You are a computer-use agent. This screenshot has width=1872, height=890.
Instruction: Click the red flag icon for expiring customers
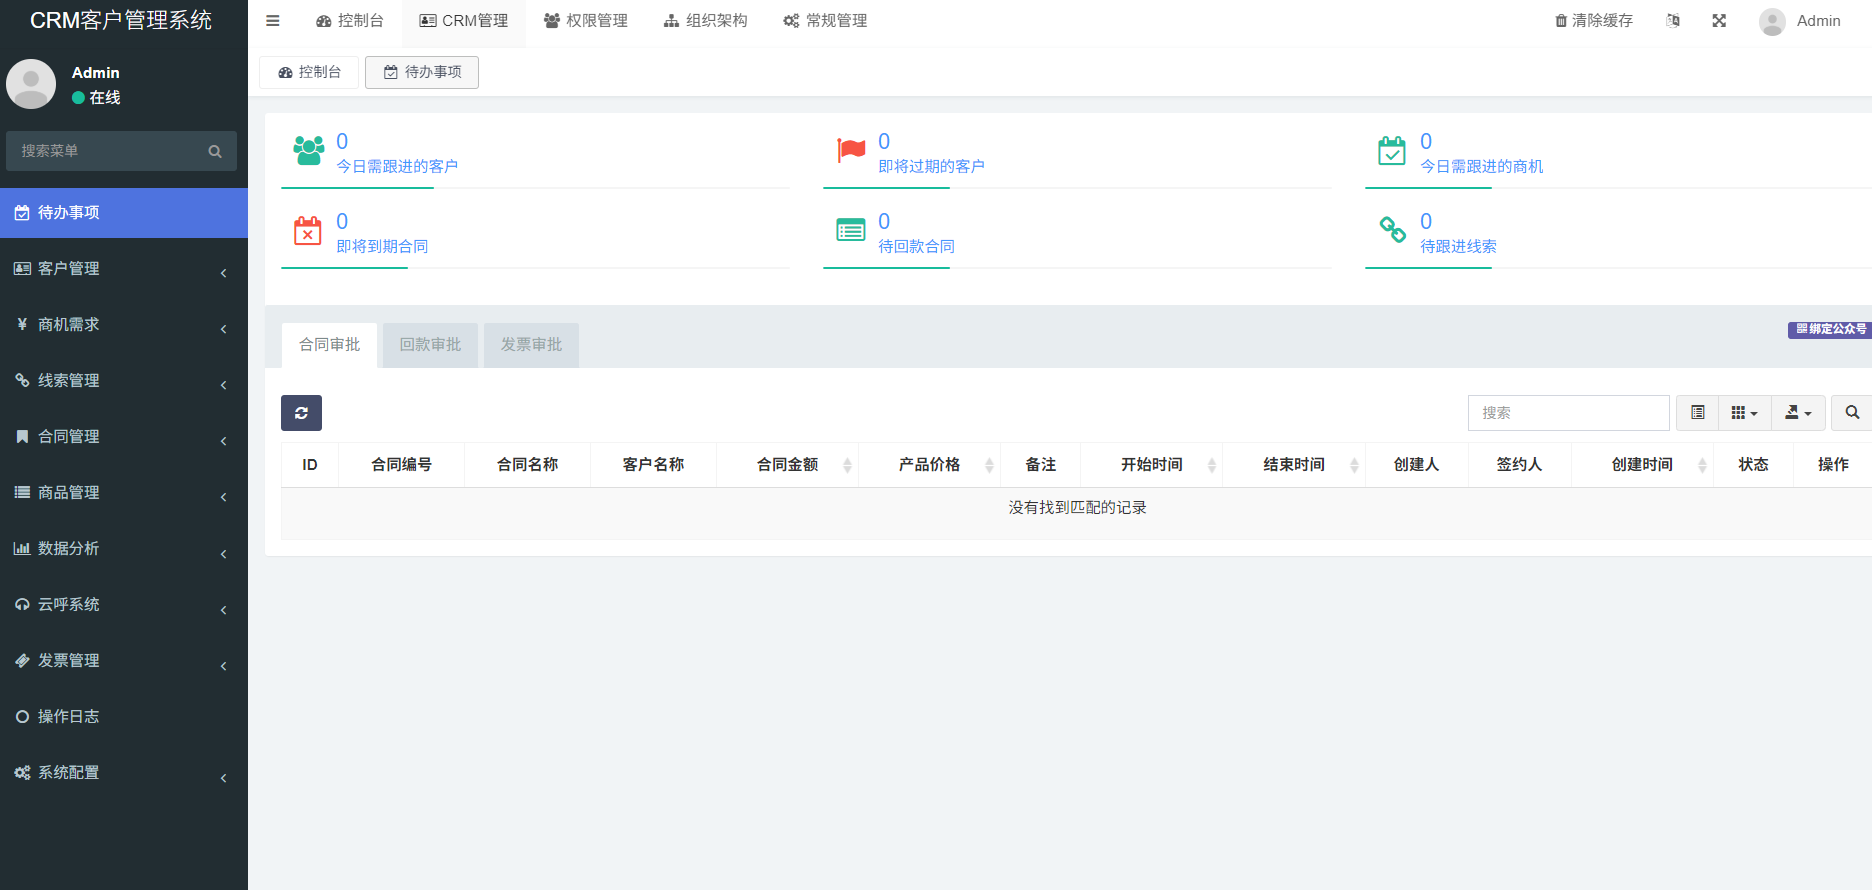[x=851, y=151]
